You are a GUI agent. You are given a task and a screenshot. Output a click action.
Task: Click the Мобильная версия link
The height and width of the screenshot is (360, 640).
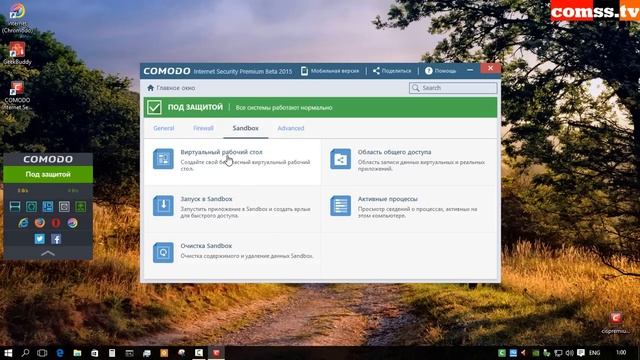pyautogui.click(x=335, y=71)
